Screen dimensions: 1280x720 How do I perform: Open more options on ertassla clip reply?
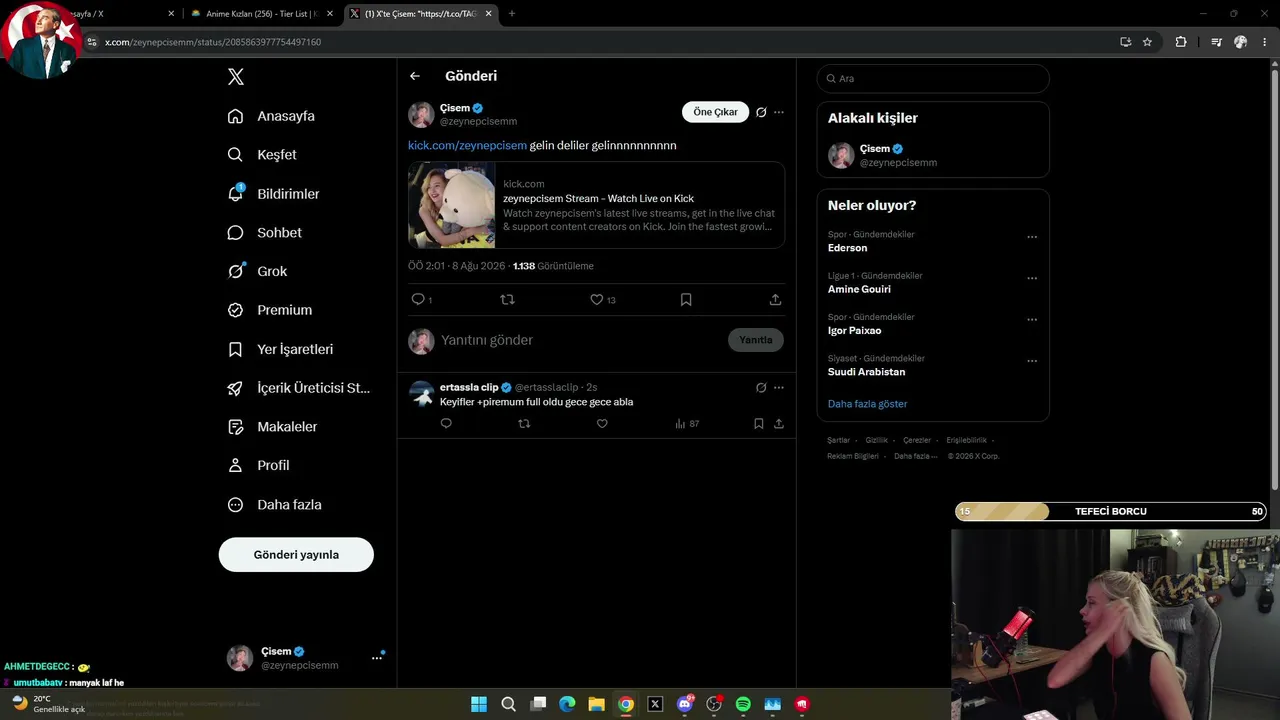pyautogui.click(x=779, y=388)
